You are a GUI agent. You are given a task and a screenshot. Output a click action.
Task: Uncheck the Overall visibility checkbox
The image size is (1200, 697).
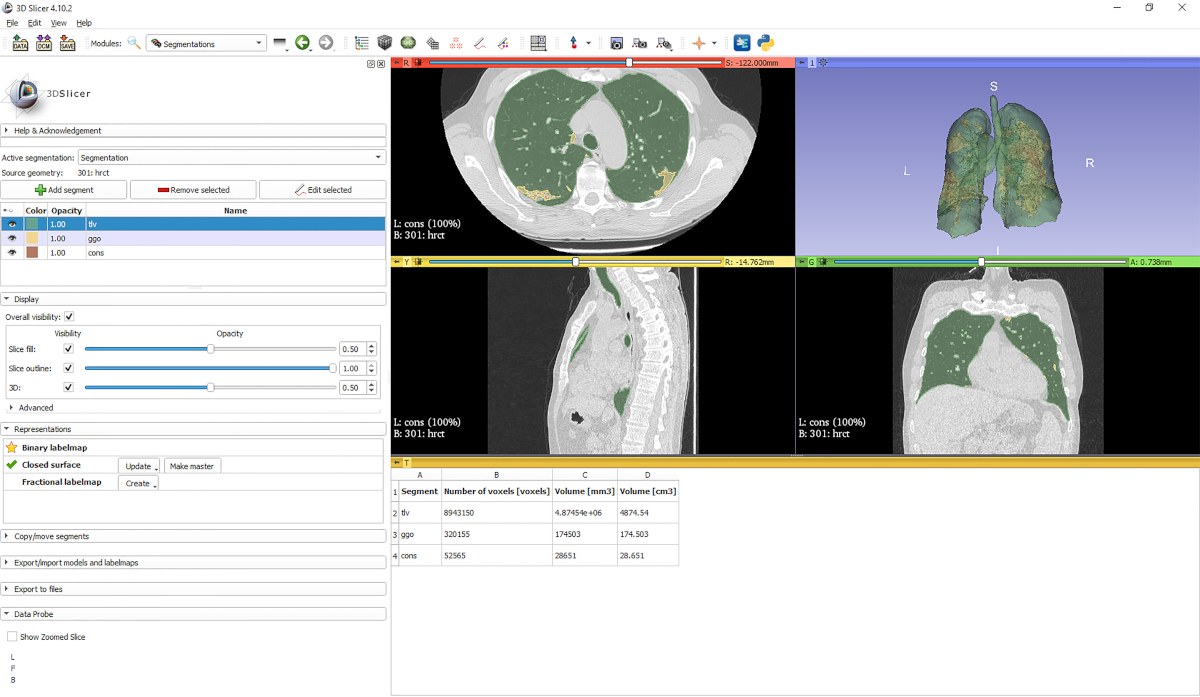tap(69, 317)
